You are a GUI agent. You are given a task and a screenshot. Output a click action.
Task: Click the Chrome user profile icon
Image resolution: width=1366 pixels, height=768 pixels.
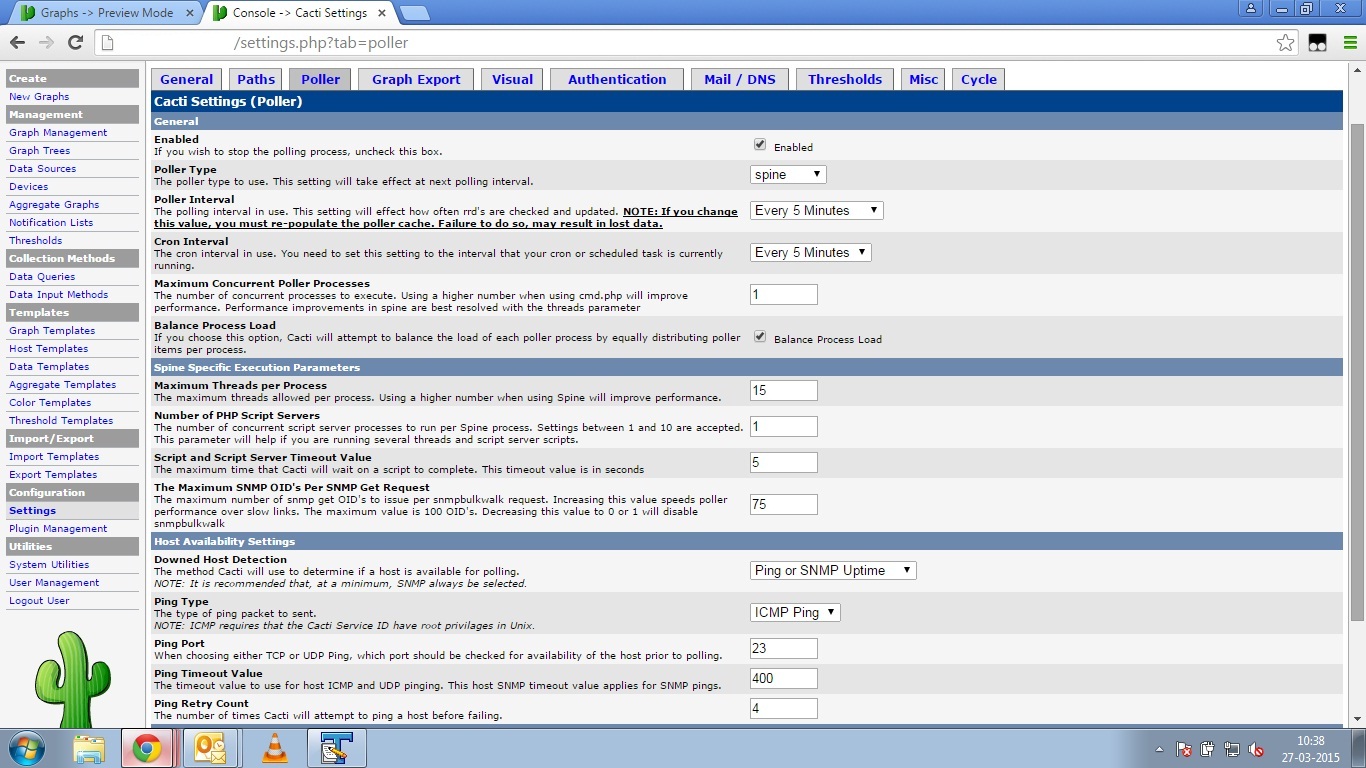[x=1251, y=8]
